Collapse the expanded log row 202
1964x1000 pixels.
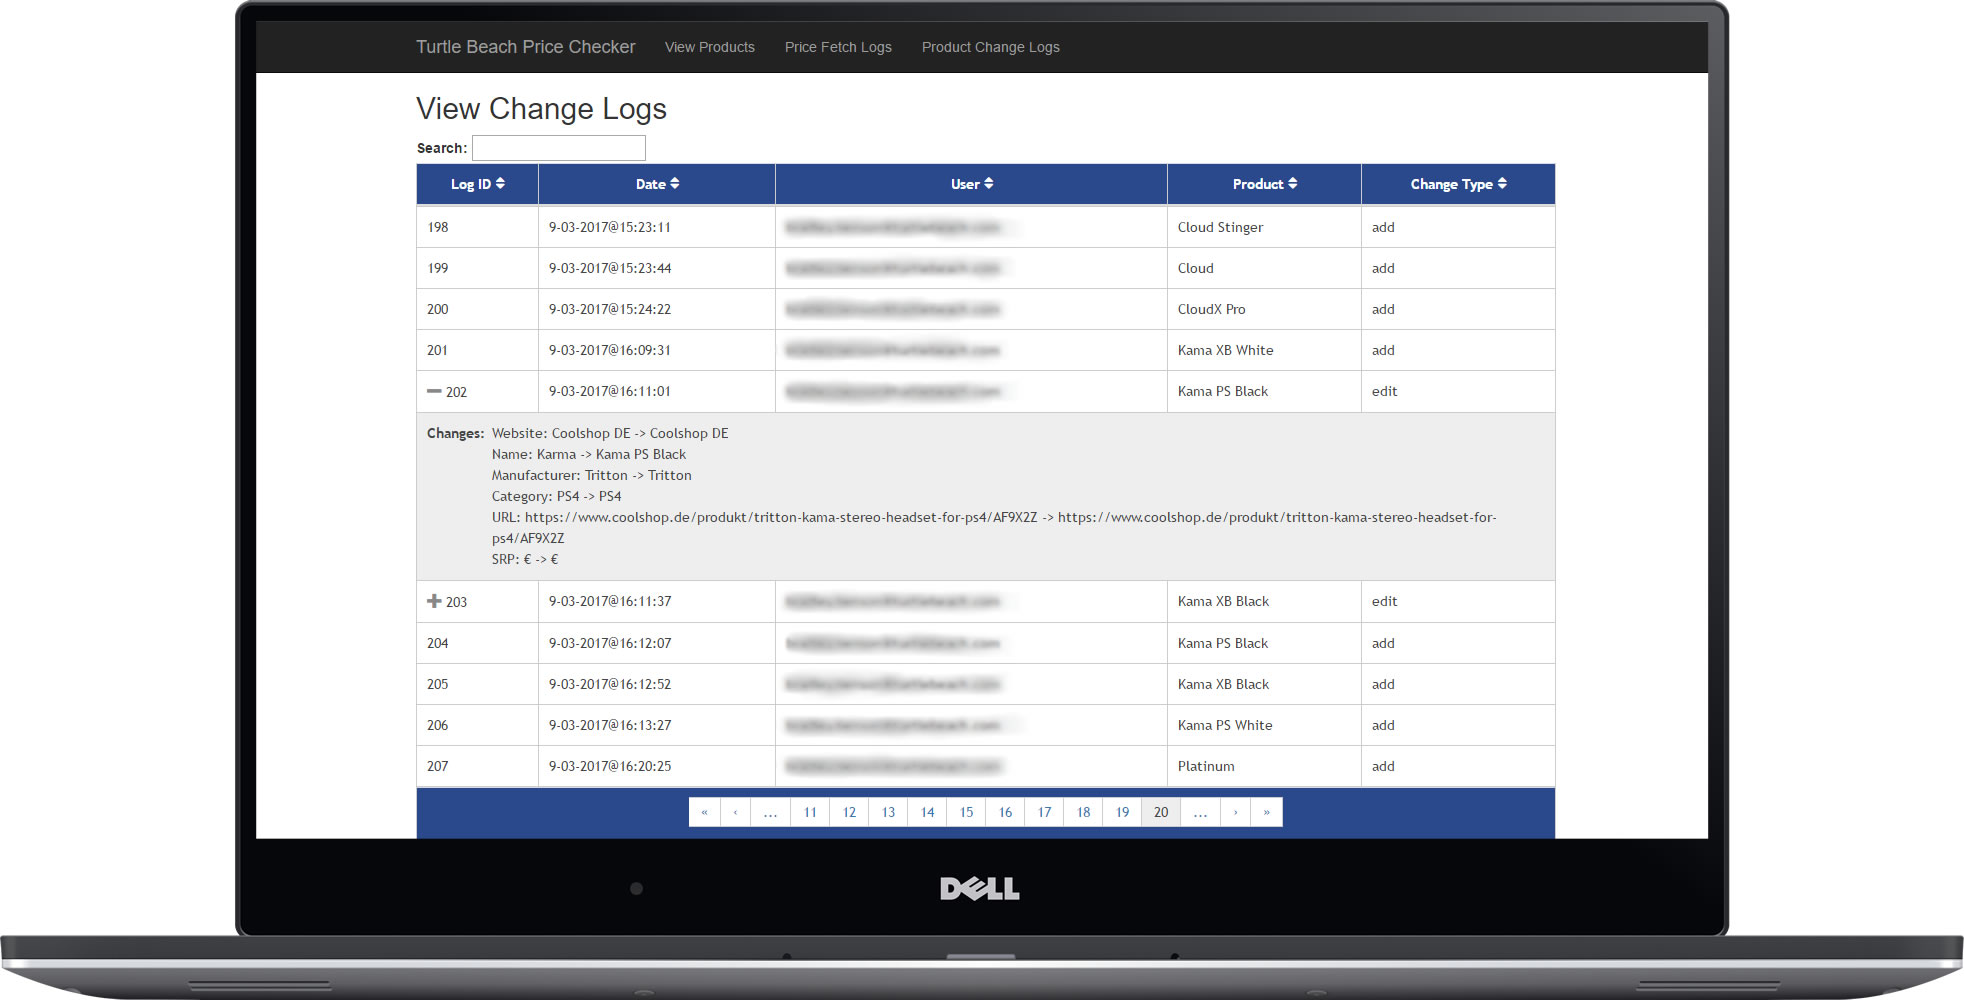point(434,392)
